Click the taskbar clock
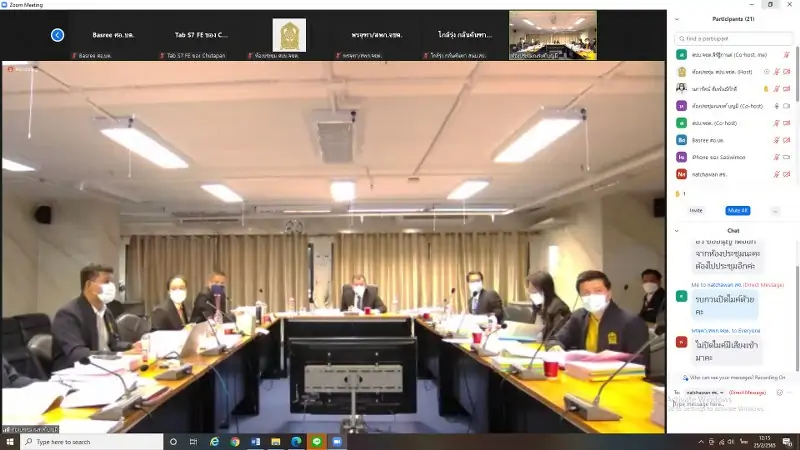The image size is (800, 450). coord(764,442)
